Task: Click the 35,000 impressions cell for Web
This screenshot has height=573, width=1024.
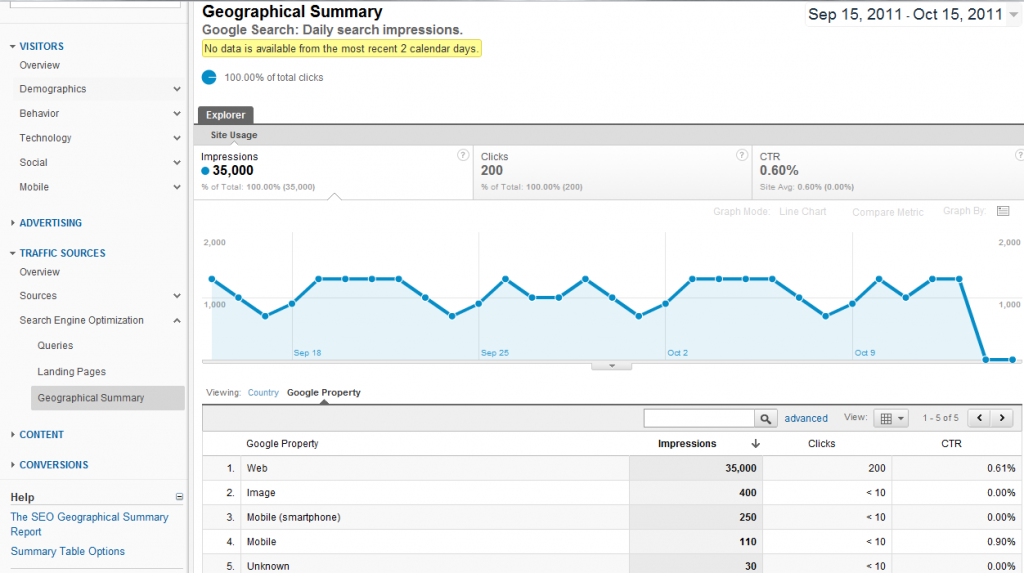Action: 696,468
